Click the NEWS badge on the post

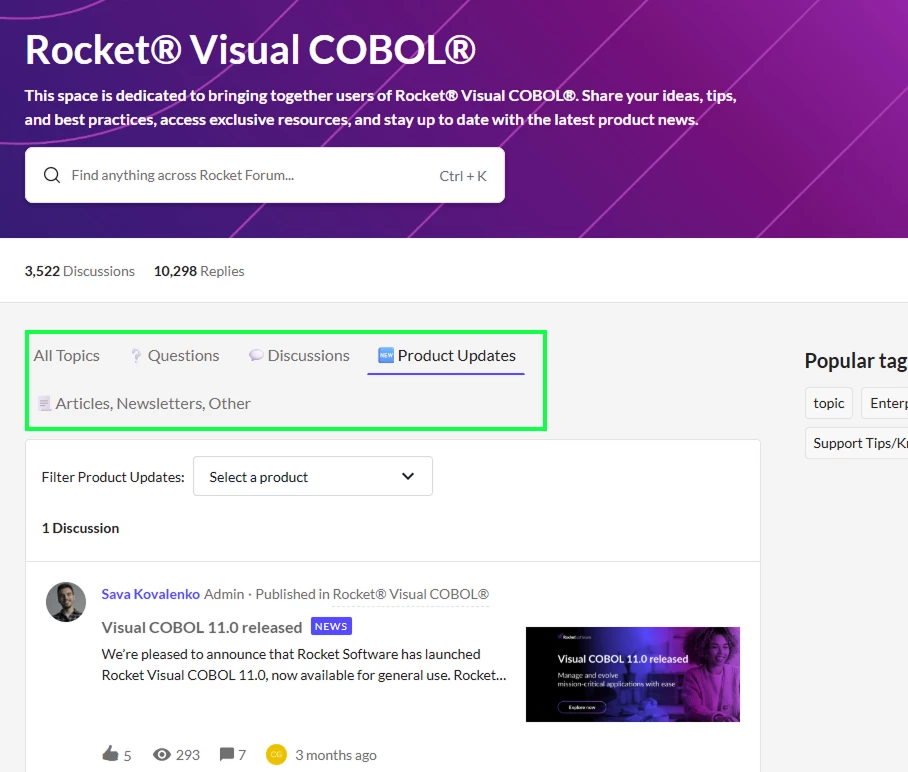point(331,626)
